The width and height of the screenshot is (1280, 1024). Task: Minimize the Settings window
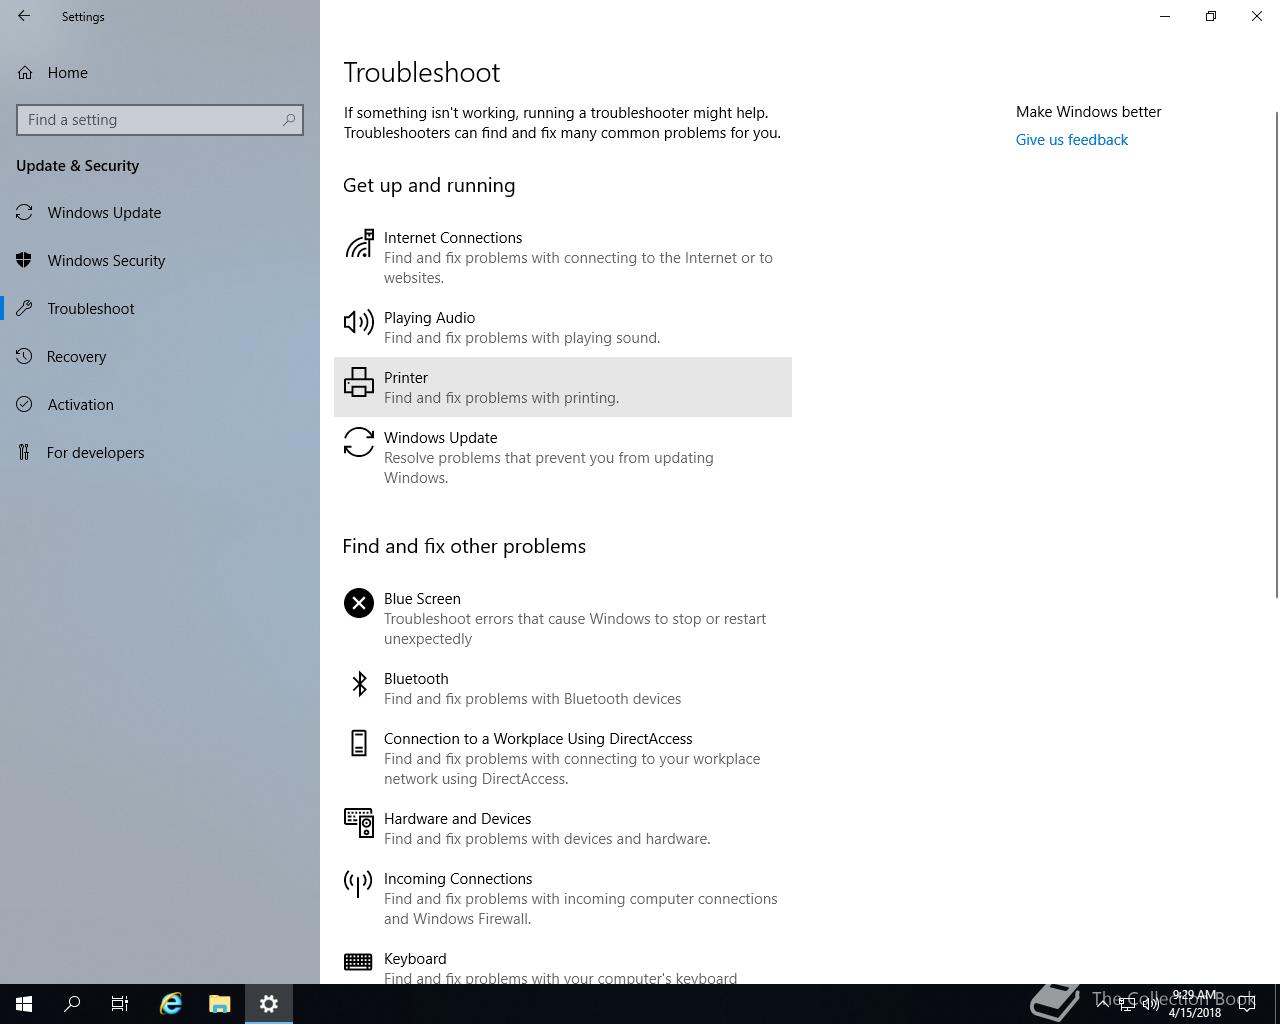tap(1165, 16)
